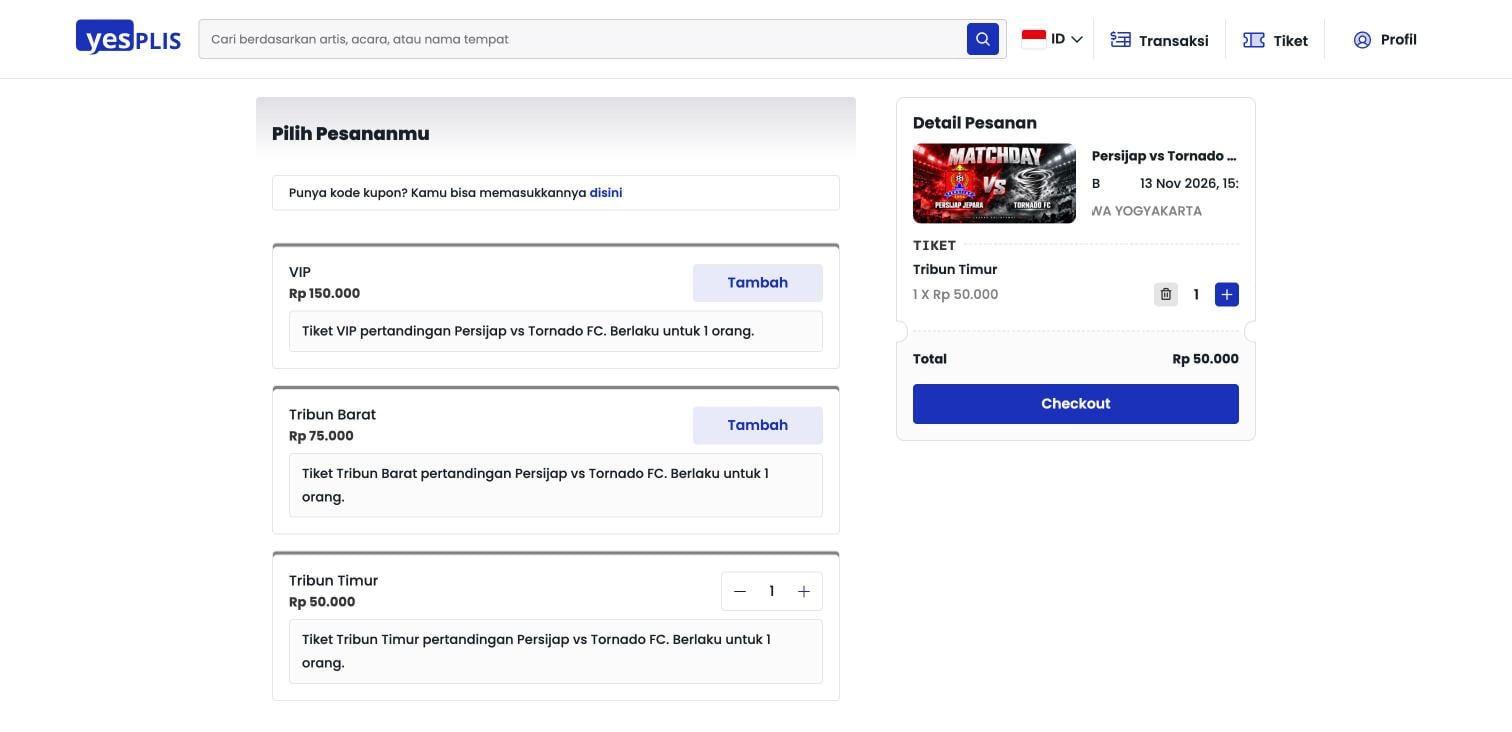Add a VIP ticket with Tambah

tap(758, 283)
